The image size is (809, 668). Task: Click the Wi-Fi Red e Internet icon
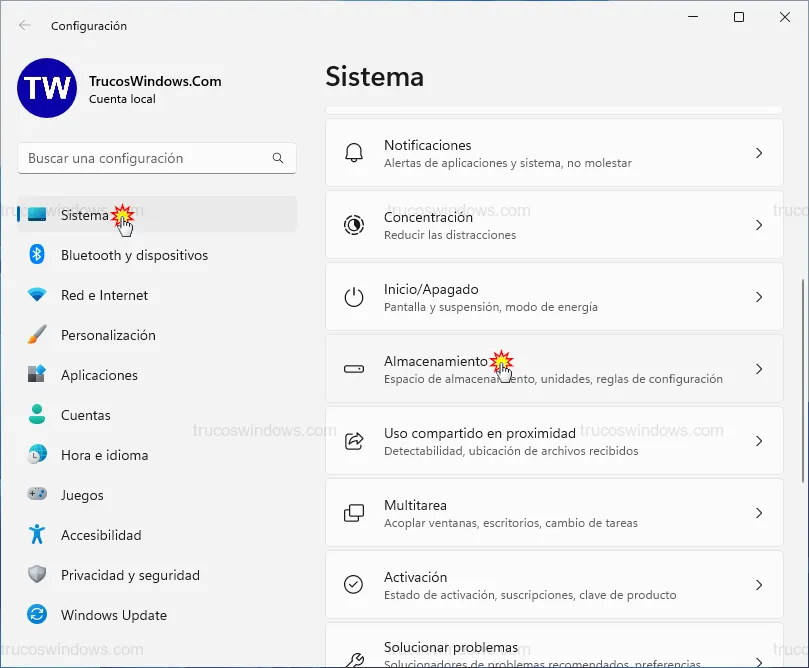[x=37, y=295]
